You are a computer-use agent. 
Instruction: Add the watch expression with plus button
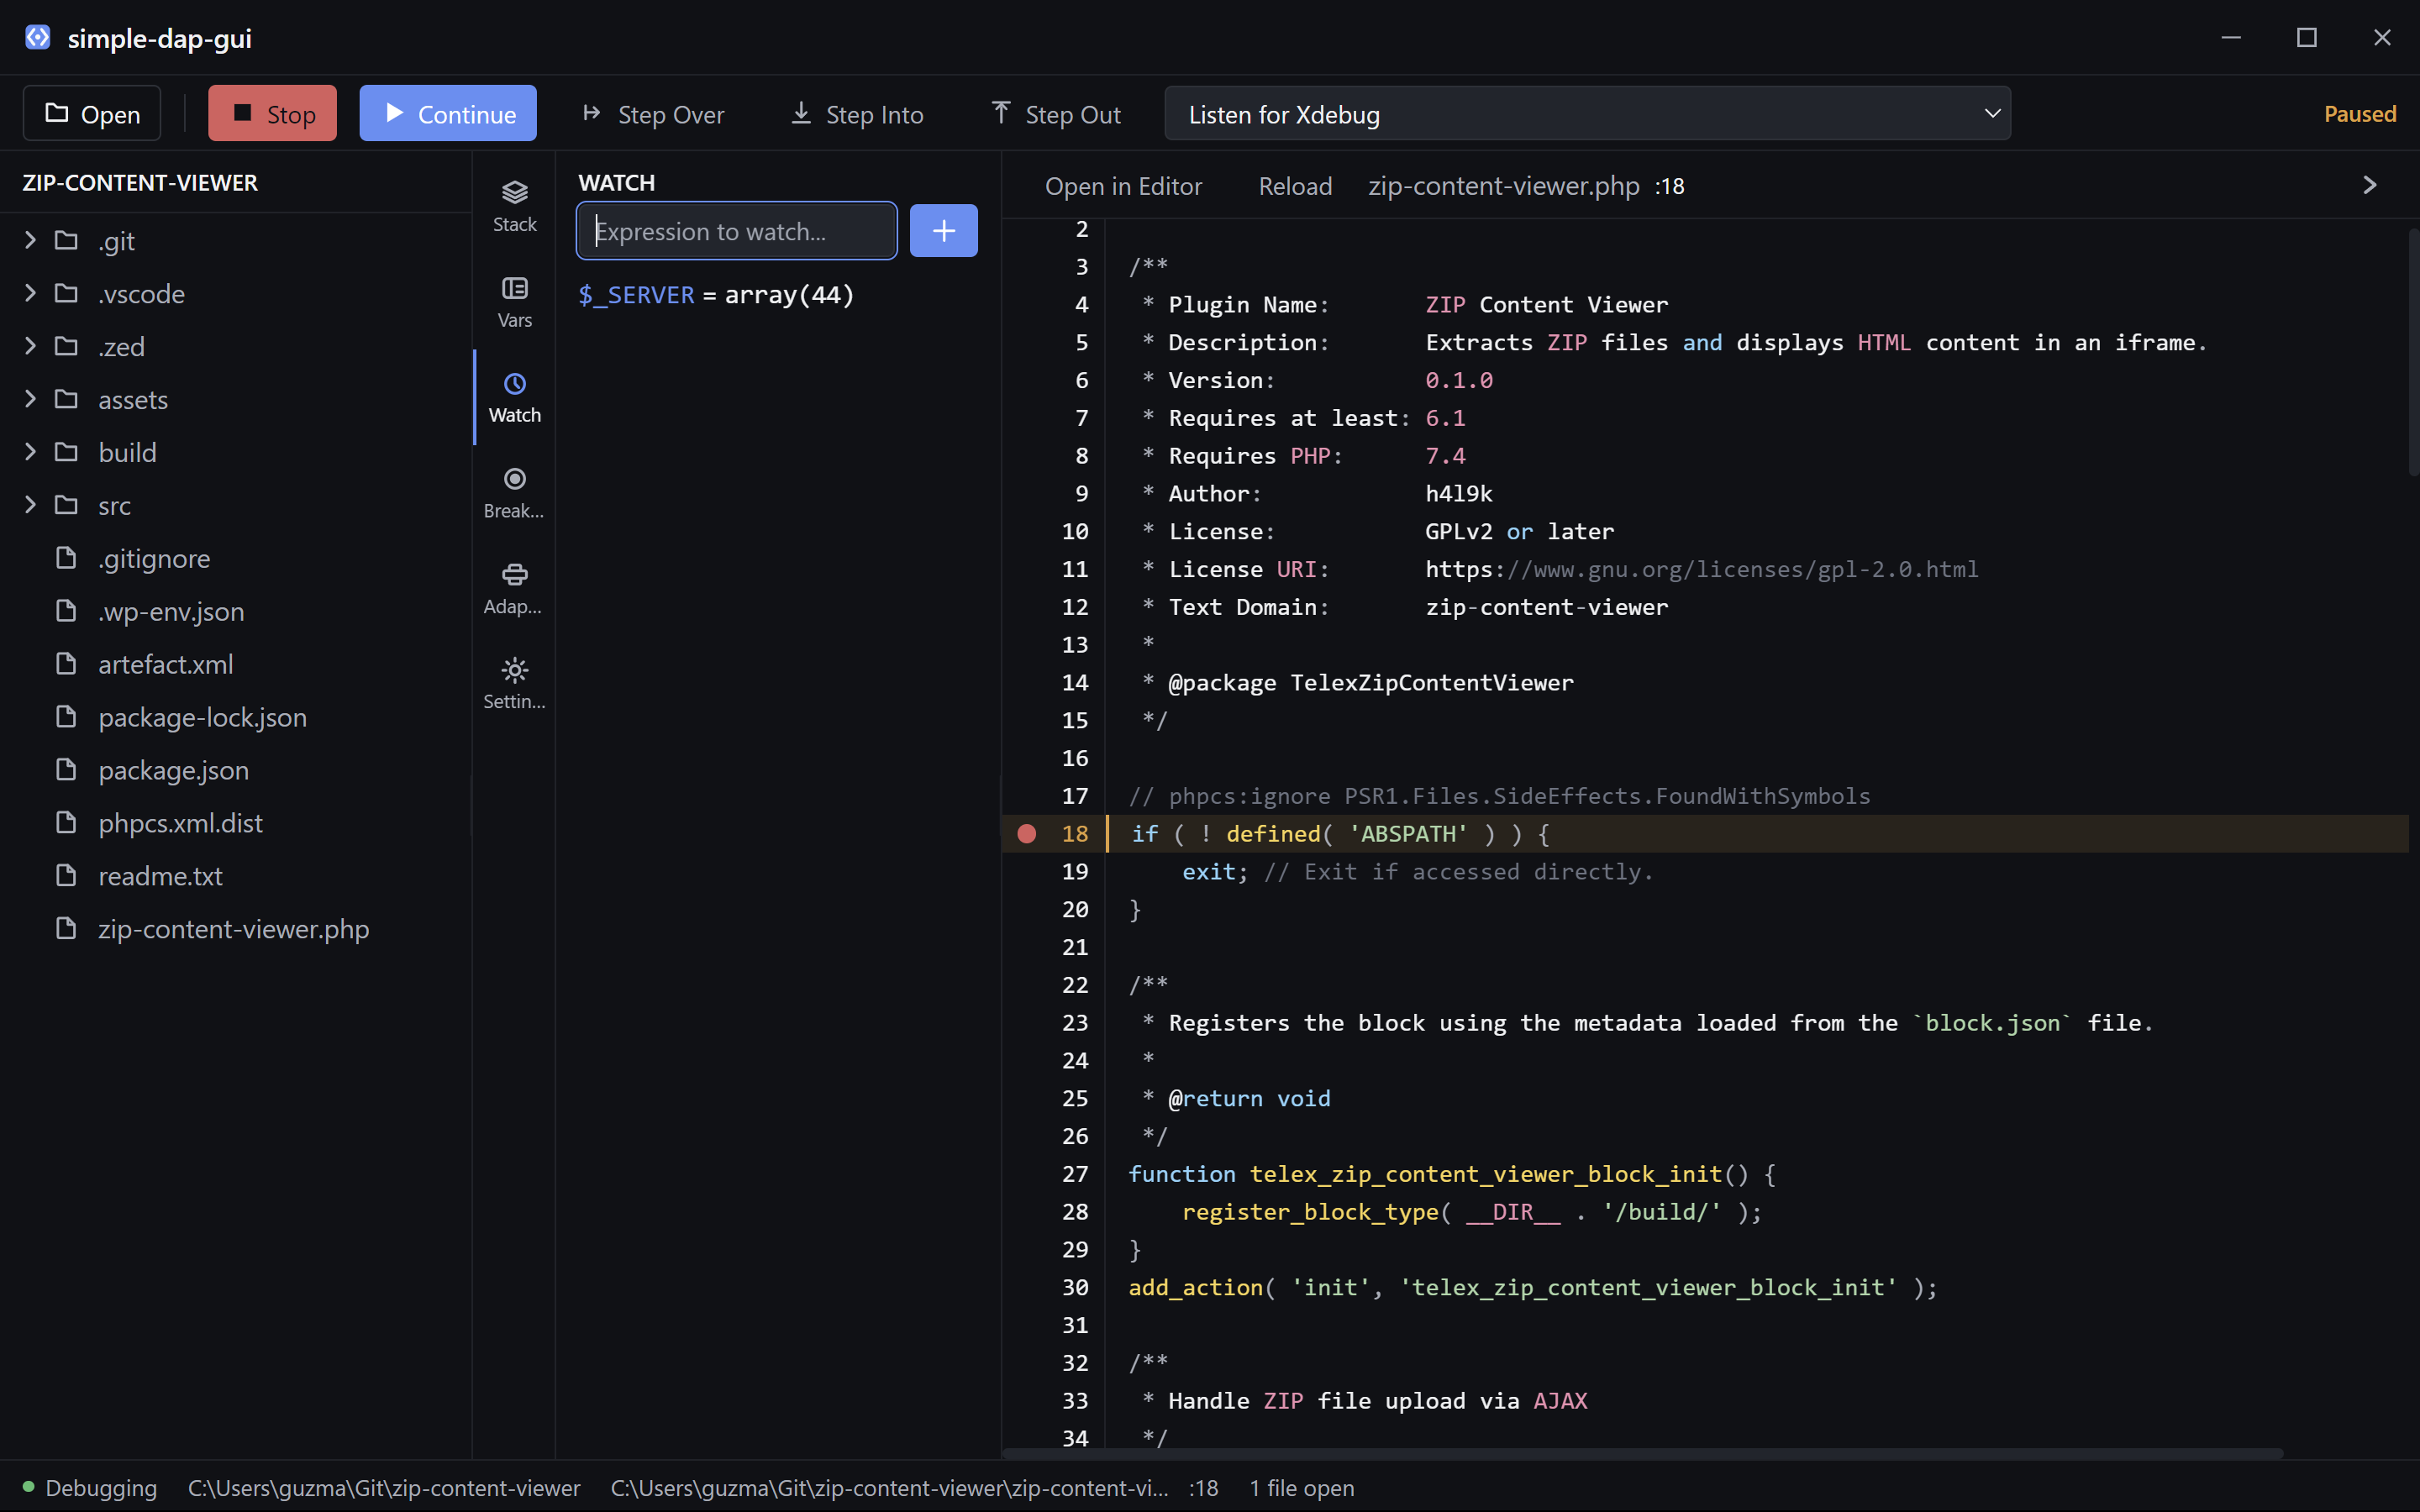(x=943, y=231)
